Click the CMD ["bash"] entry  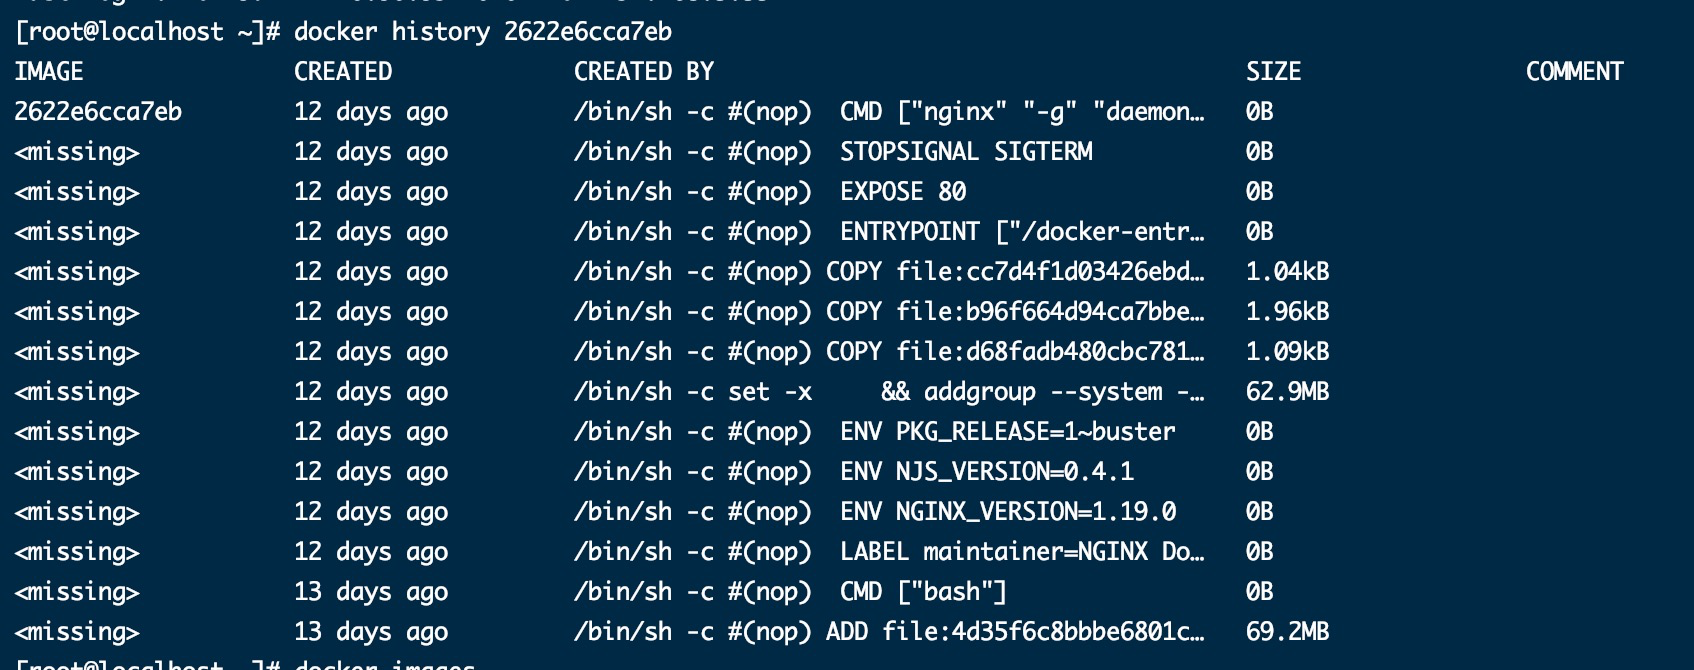click(924, 592)
